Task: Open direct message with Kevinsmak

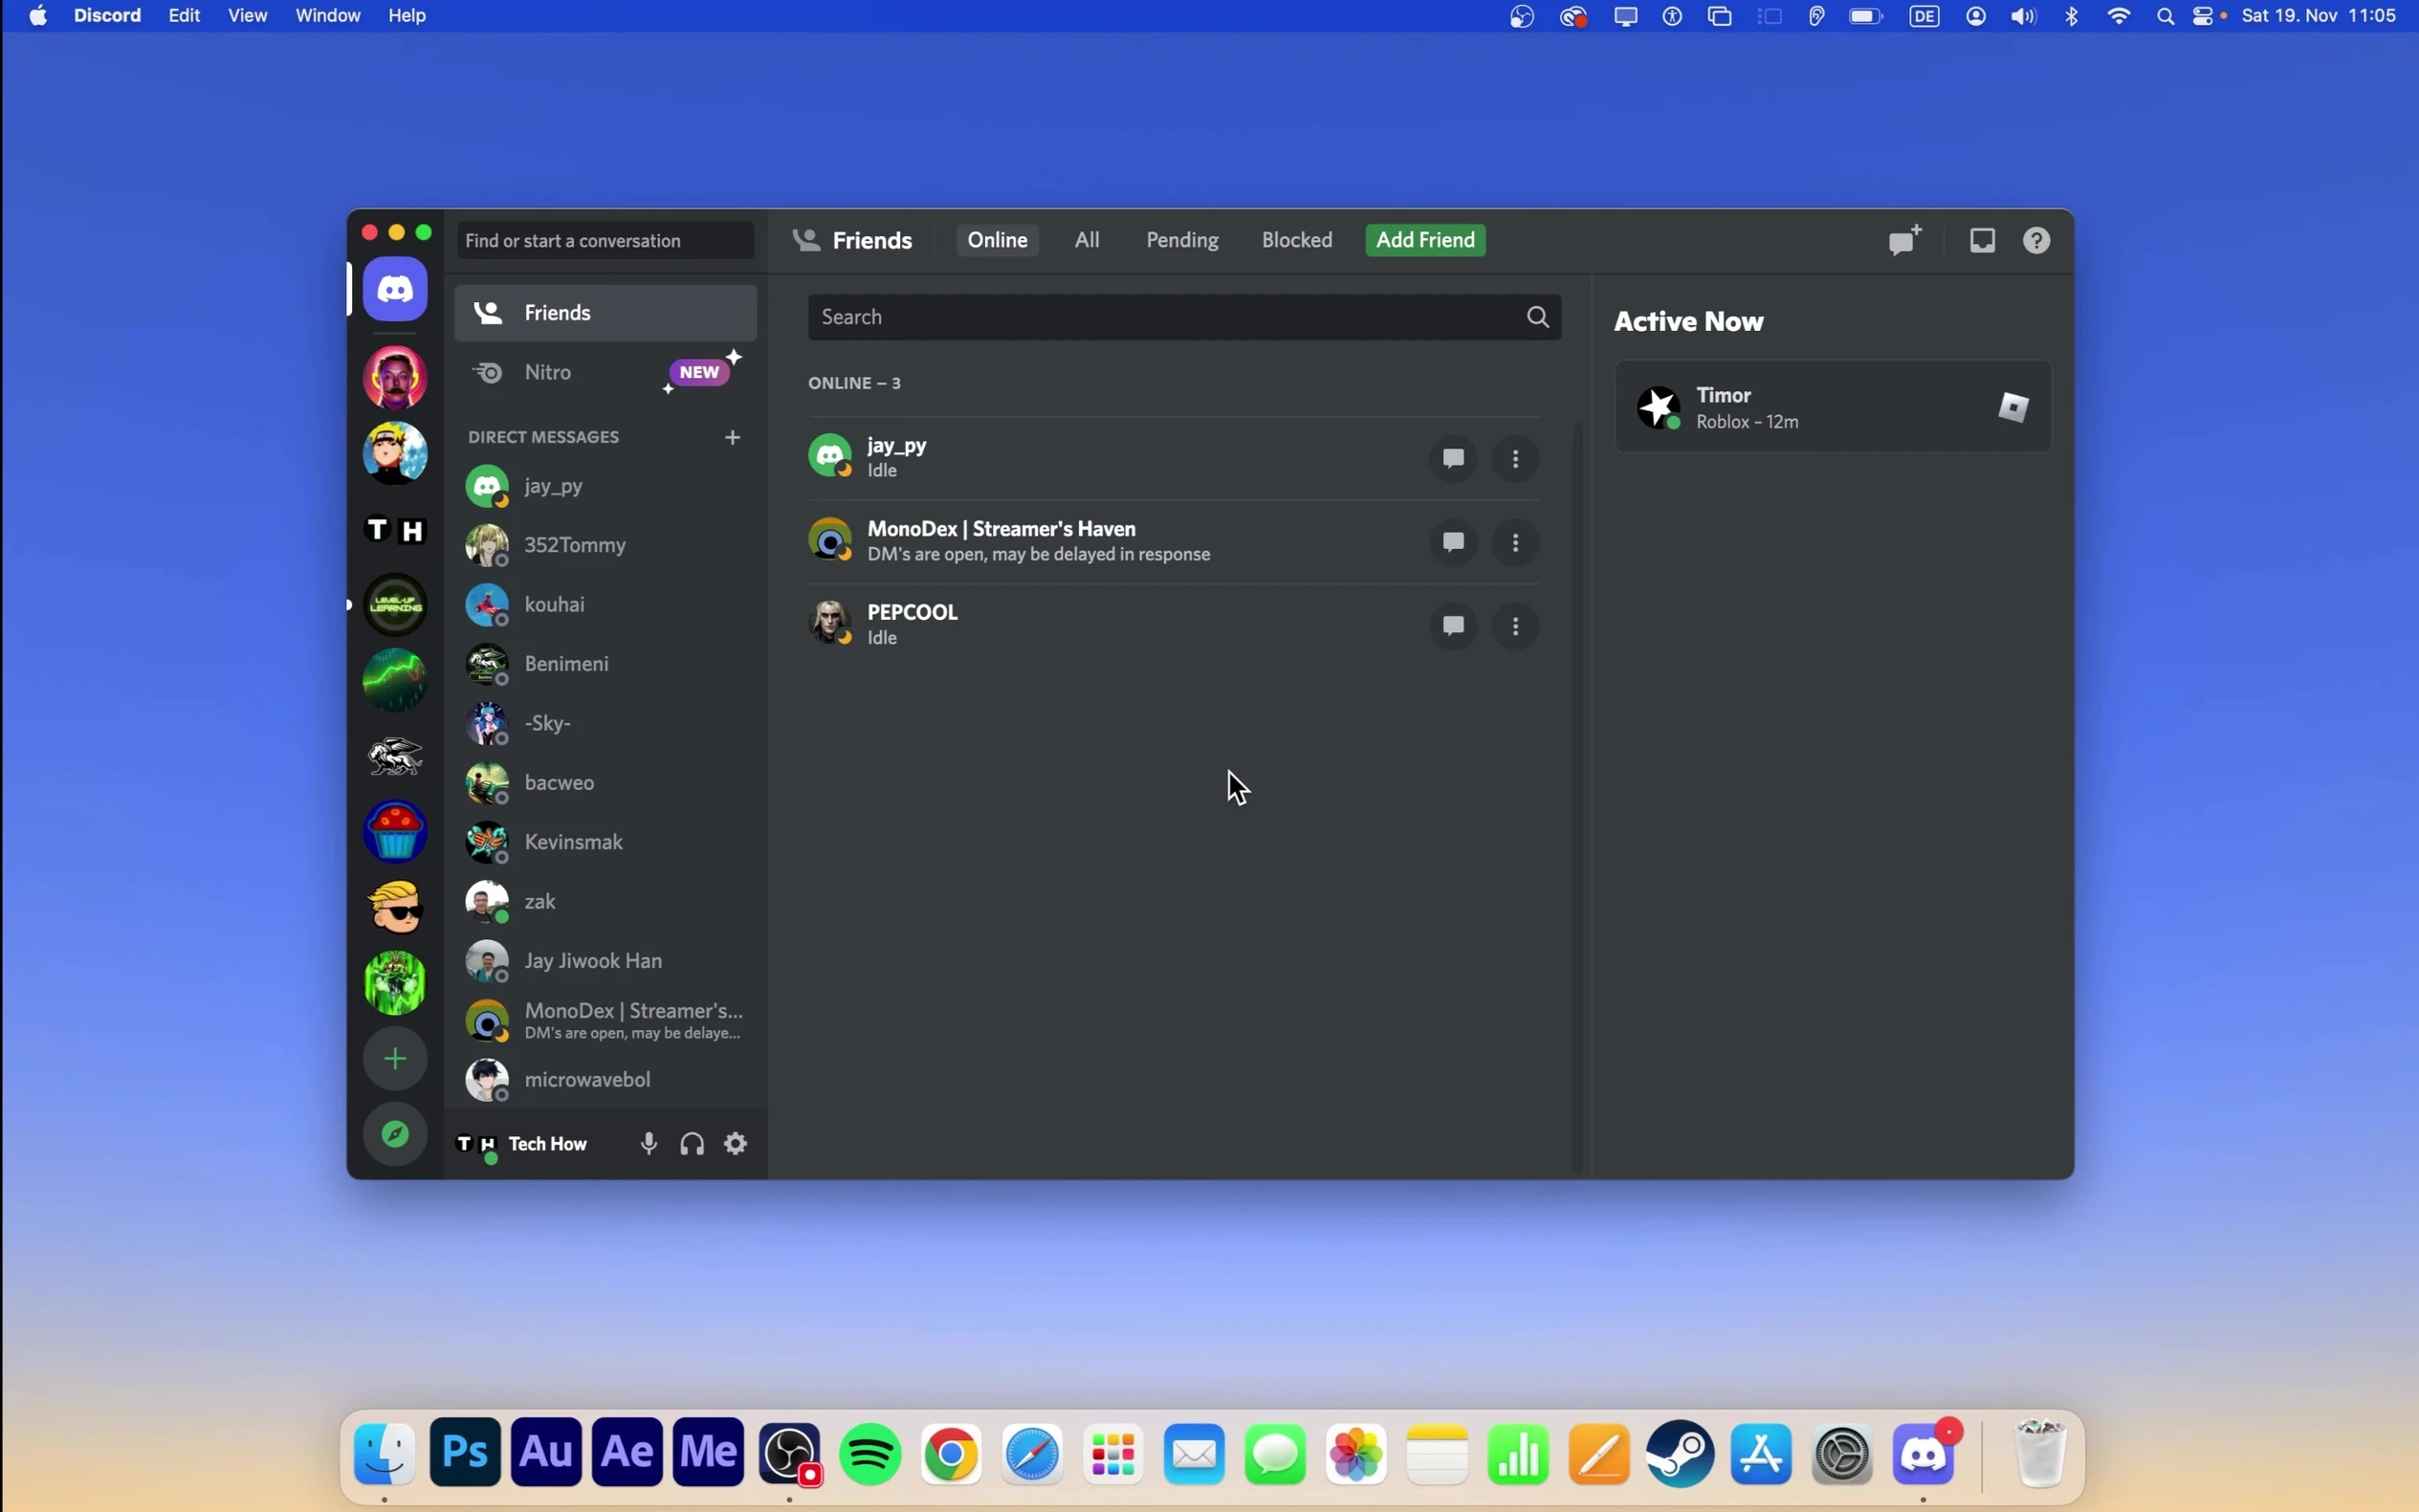Action: tap(606, 842)
